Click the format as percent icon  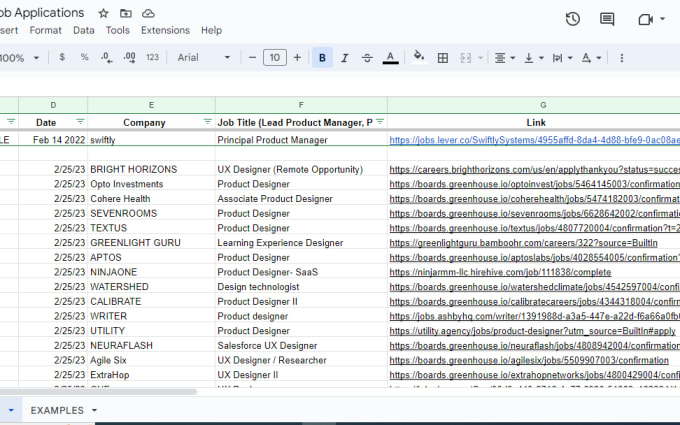click(84, 57)
